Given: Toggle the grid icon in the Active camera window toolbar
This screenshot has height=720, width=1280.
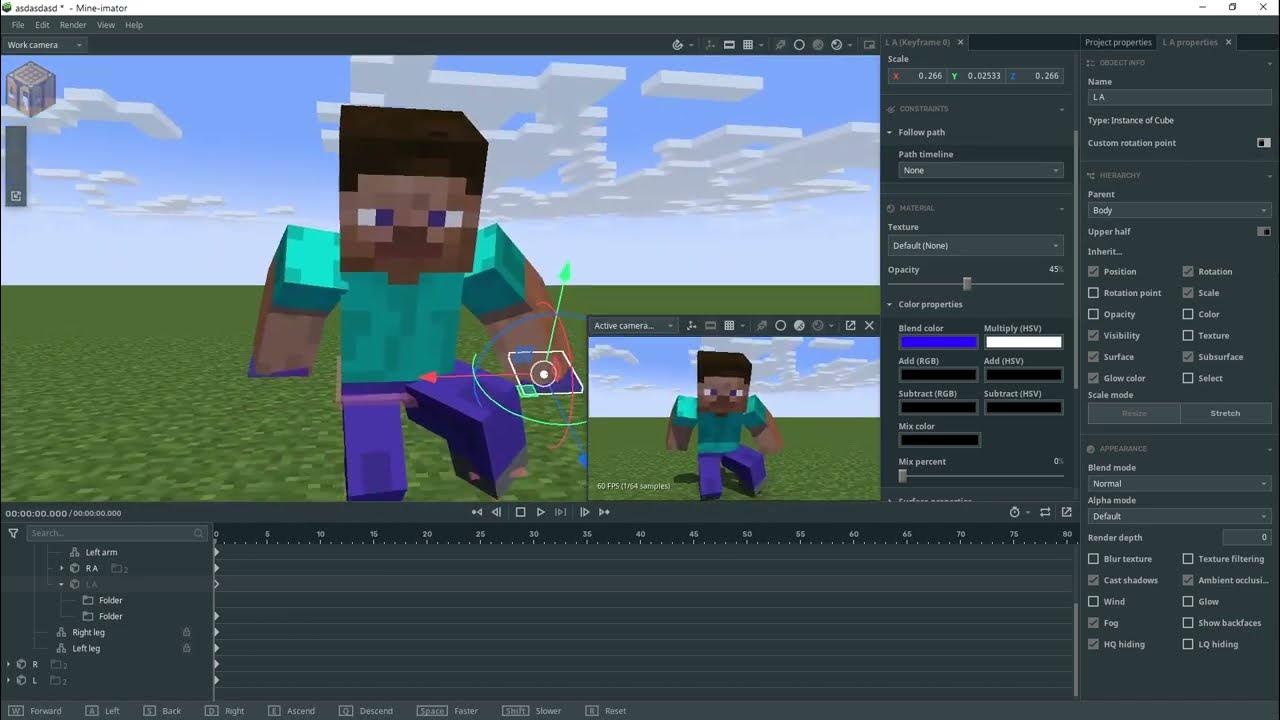Looking at the screenshot, I should click(x=729, y=325).
